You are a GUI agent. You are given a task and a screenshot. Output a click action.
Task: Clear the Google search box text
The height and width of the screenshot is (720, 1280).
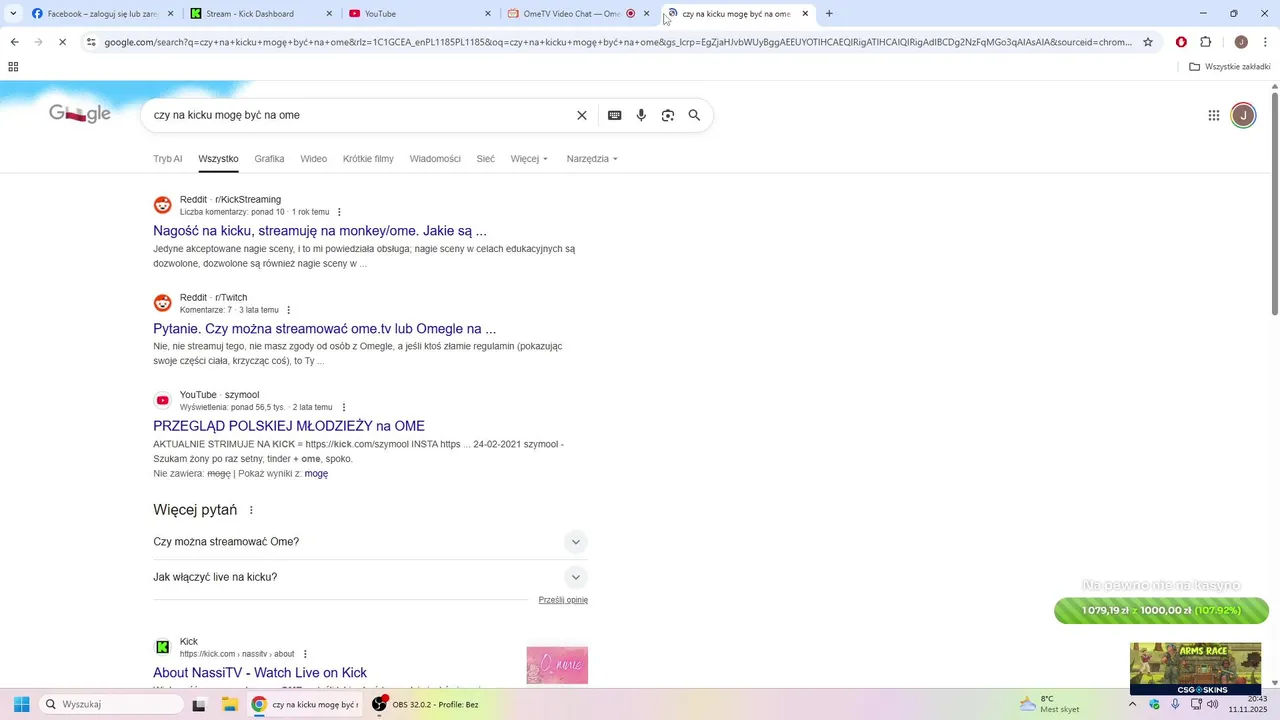pyautogui.click(x=582, y=115)
